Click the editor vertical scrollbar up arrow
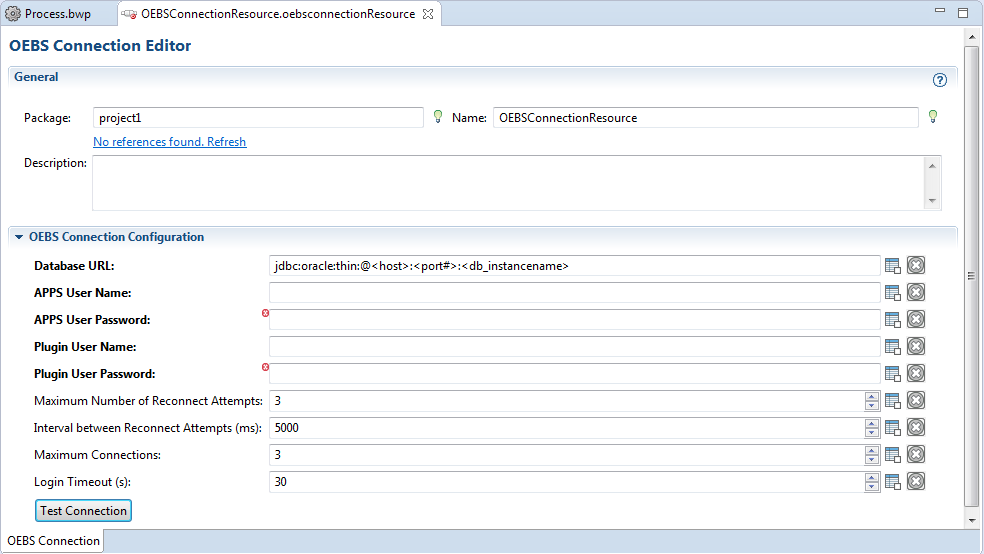Viewport: 984px width, 554px height. (x=971, y=36)
